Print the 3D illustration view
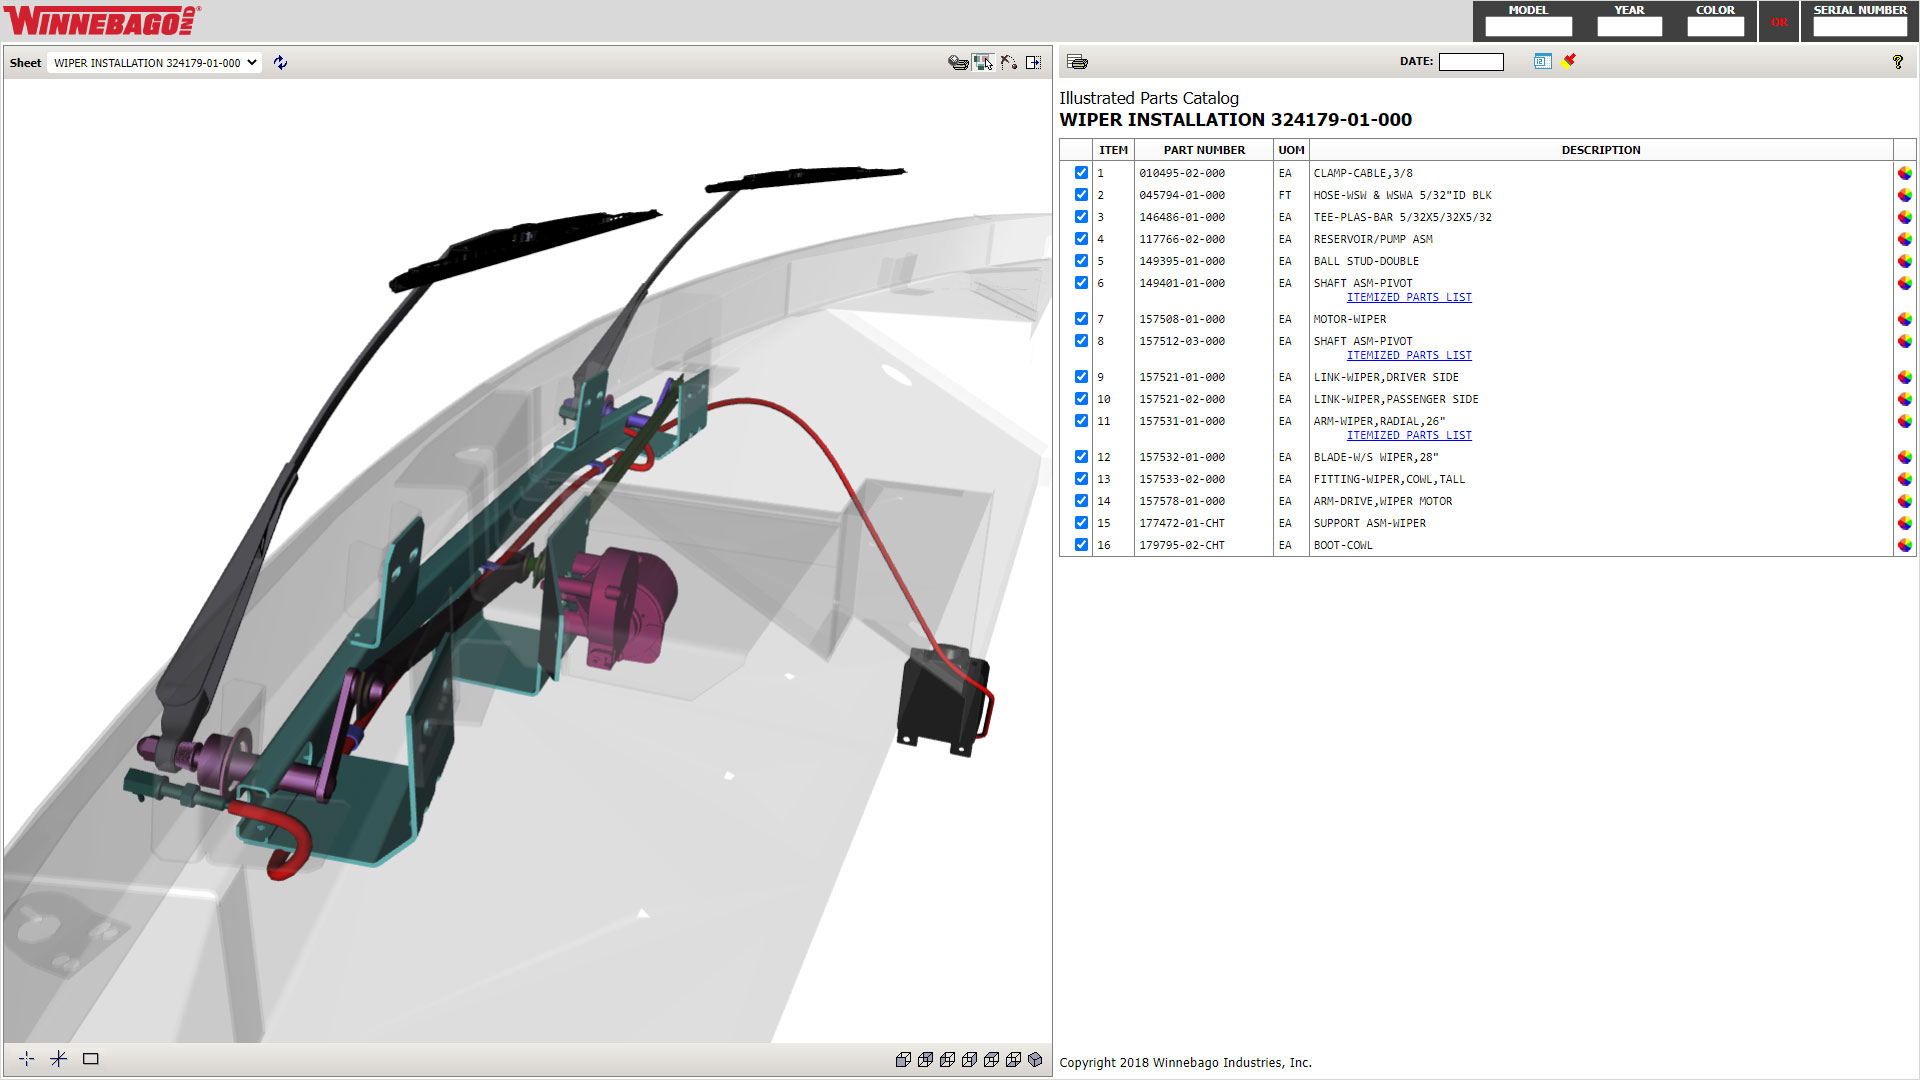Image resolution: width=1920 pixels, height=1080 pixels. [x=958, y=62]
